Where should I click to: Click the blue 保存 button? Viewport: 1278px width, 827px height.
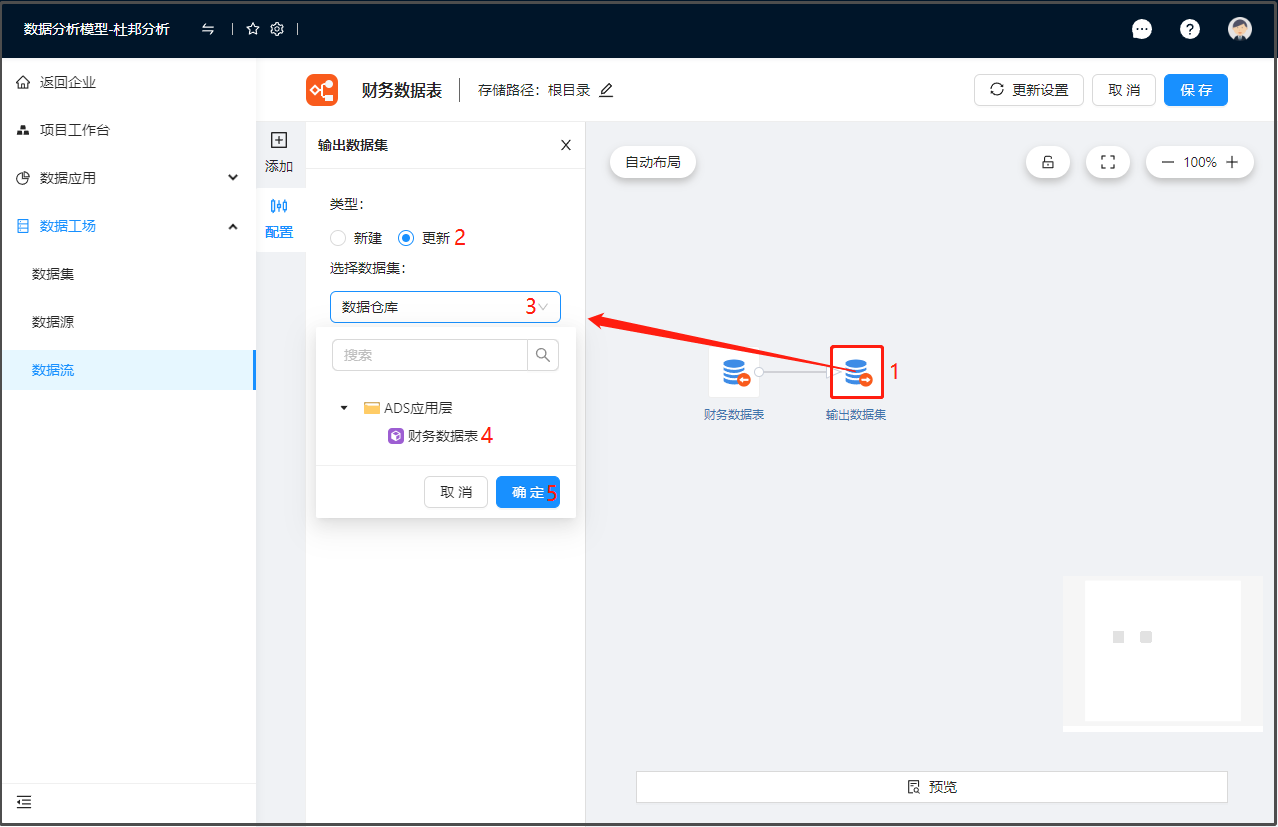(x=1195, y=90)
